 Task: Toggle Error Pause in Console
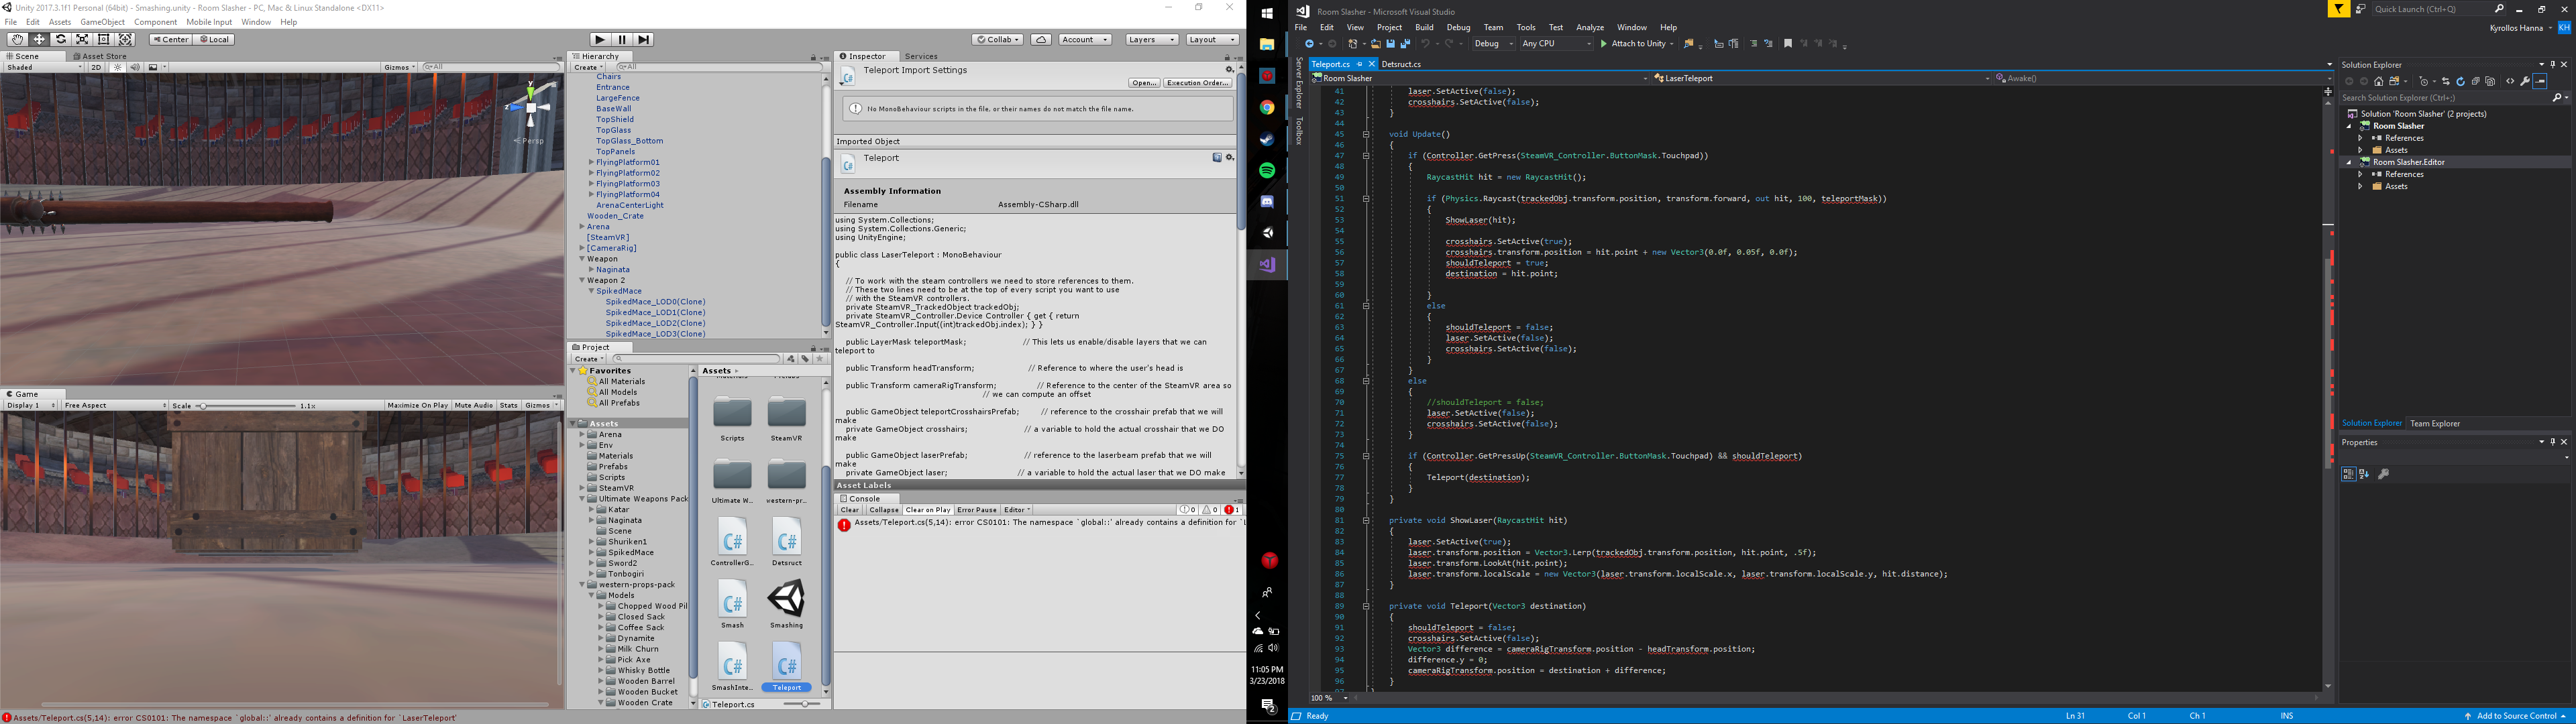977,510
